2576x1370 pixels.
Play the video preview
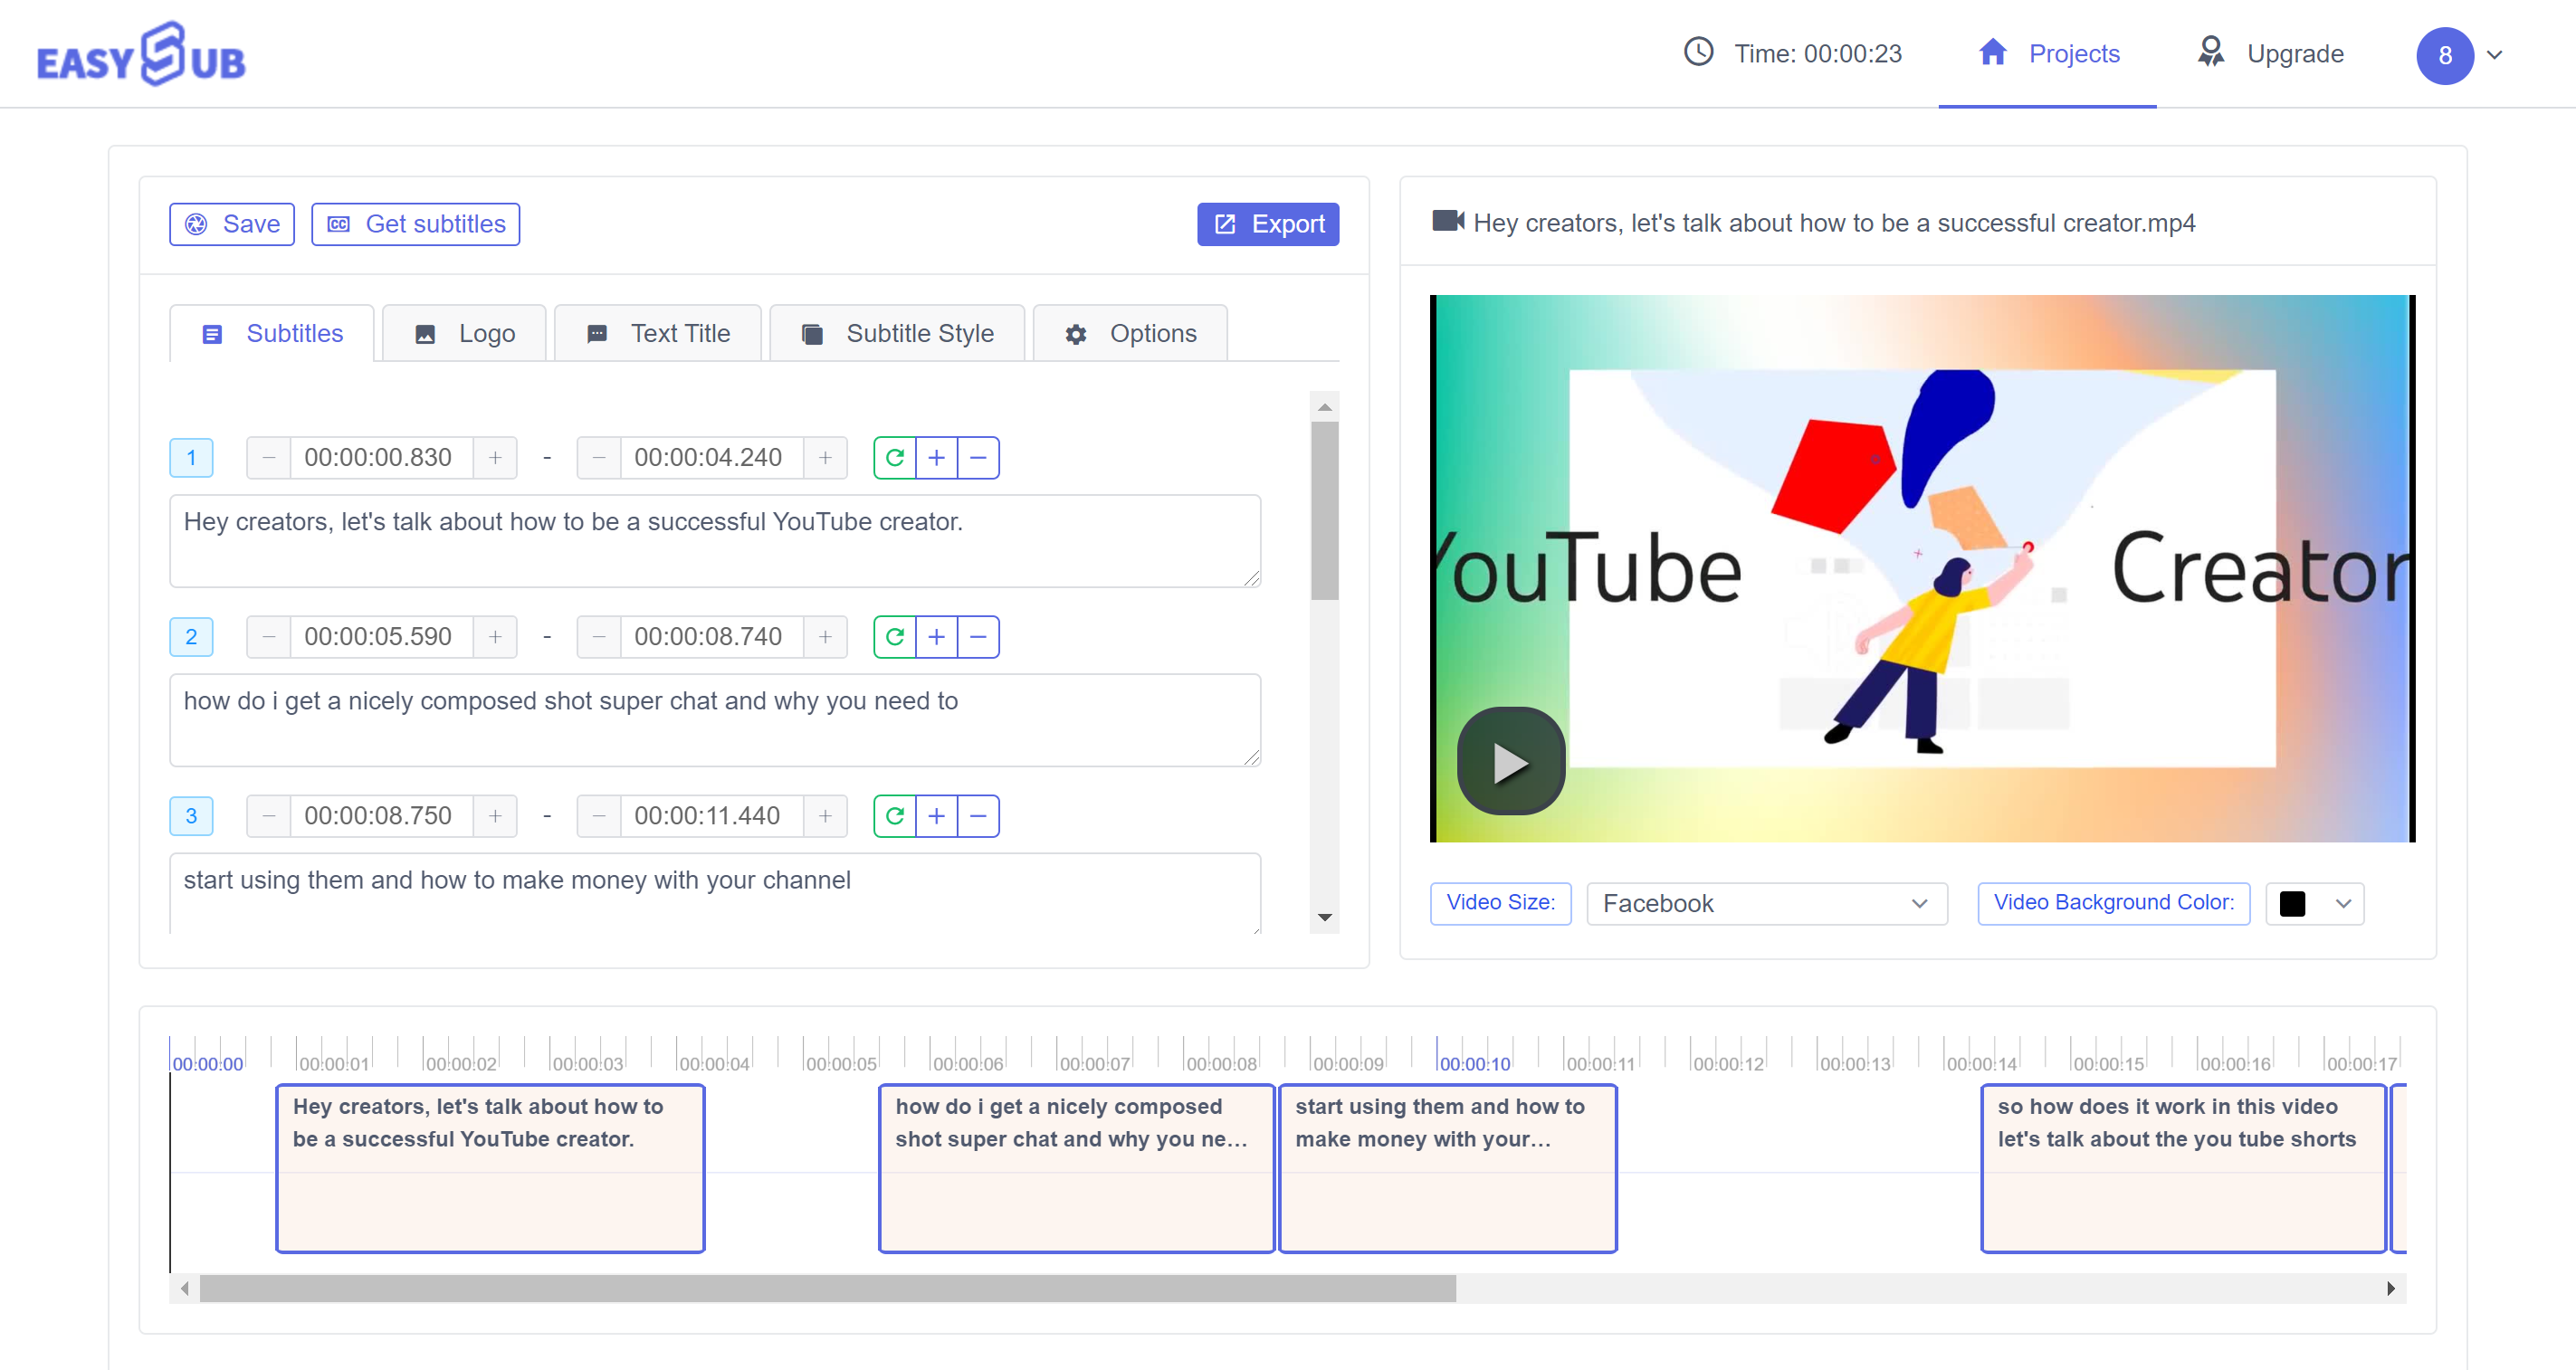click(x=1510, y=762)
